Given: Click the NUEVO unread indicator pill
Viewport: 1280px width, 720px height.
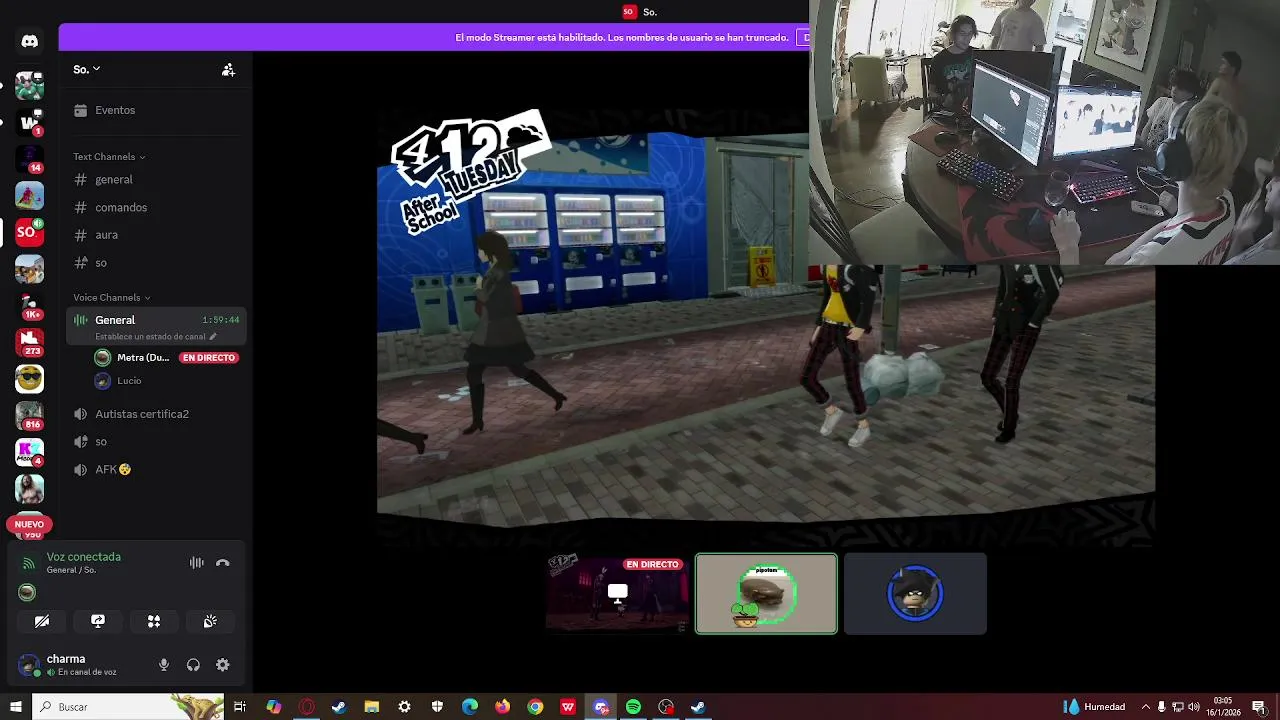Looking at the screenshot, I should [x=29, y=524].
